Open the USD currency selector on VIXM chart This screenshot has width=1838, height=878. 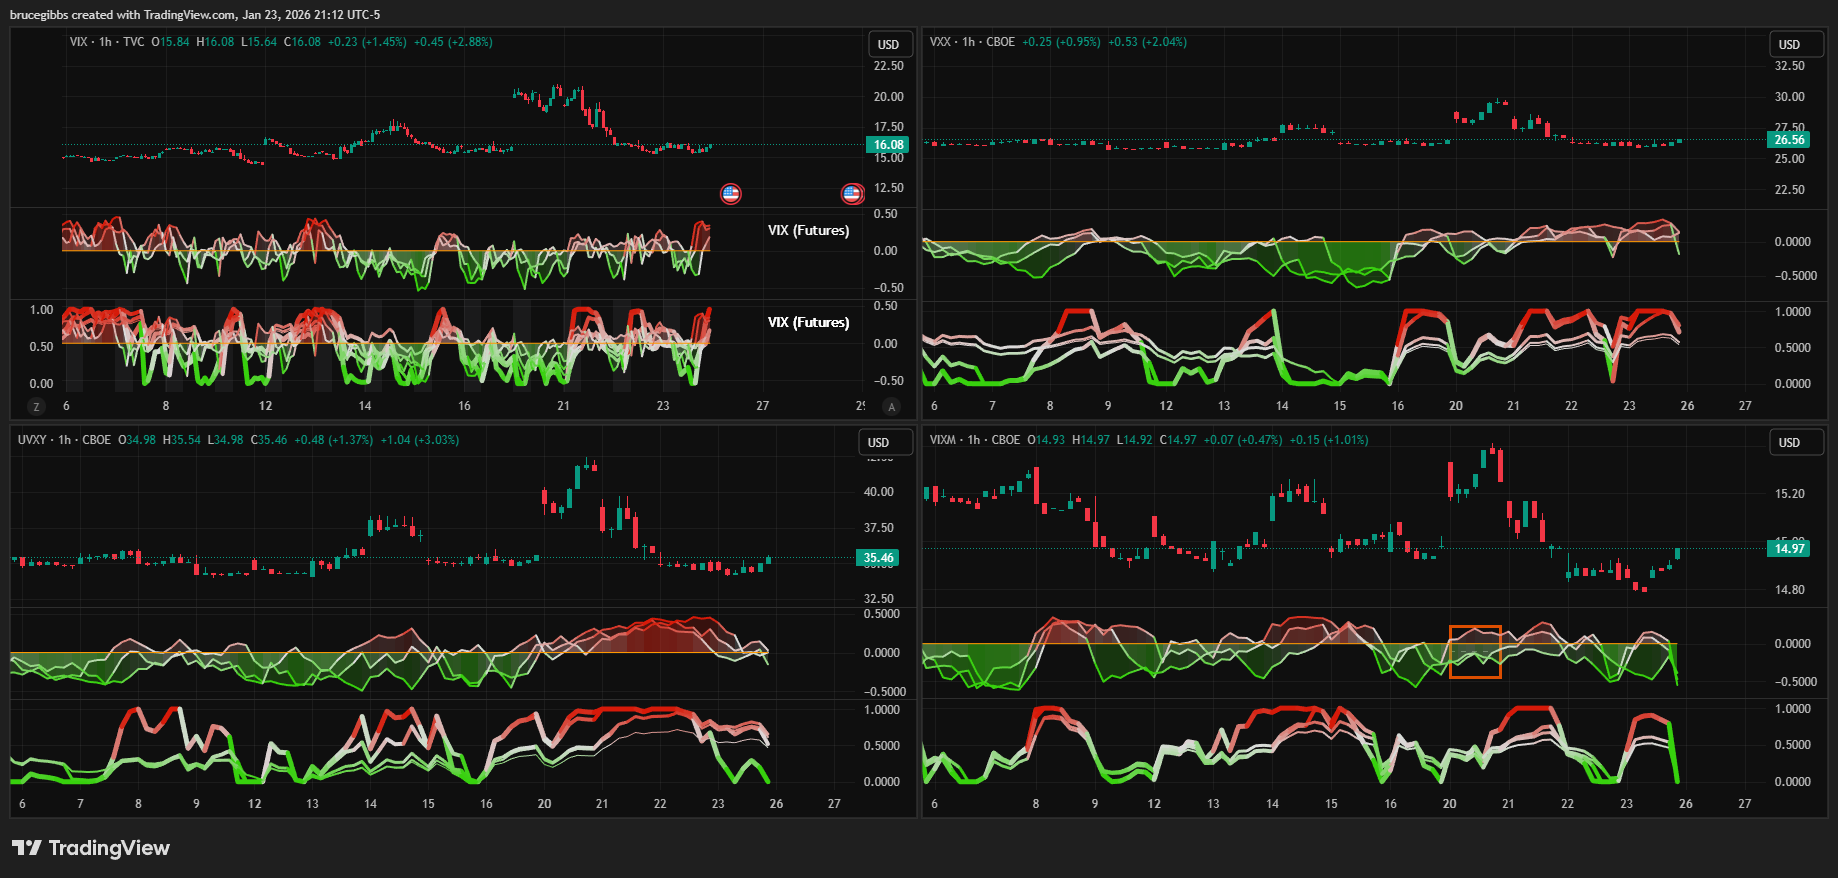[1789, 443]
